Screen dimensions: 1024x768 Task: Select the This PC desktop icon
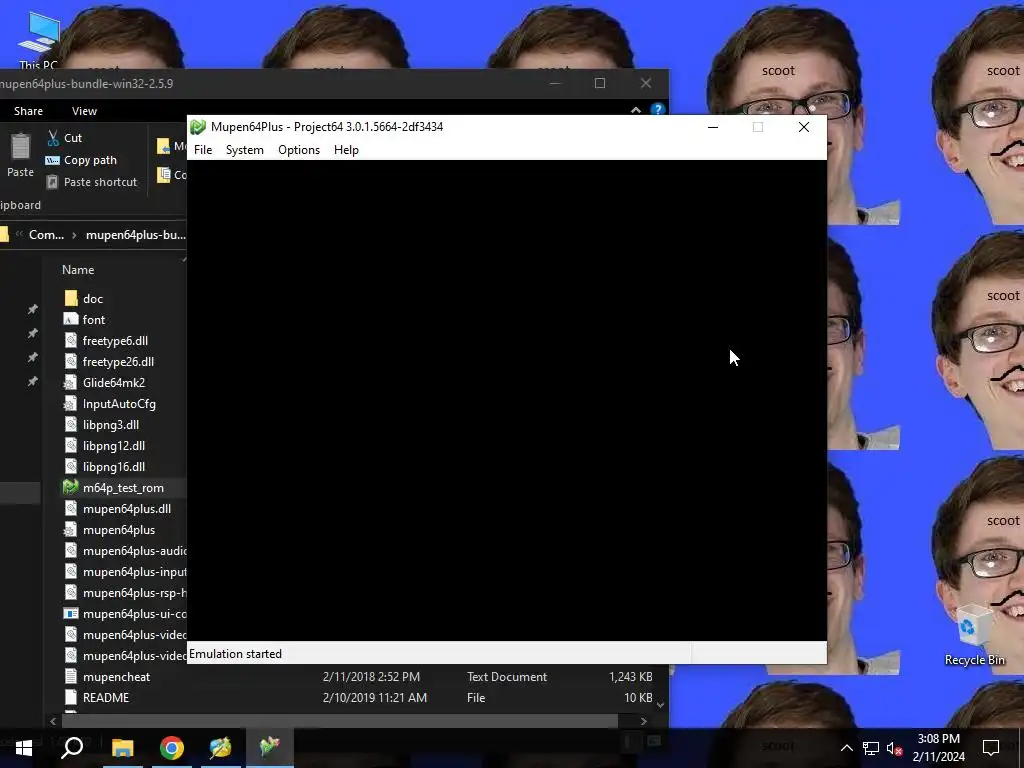tap(39, 39)
